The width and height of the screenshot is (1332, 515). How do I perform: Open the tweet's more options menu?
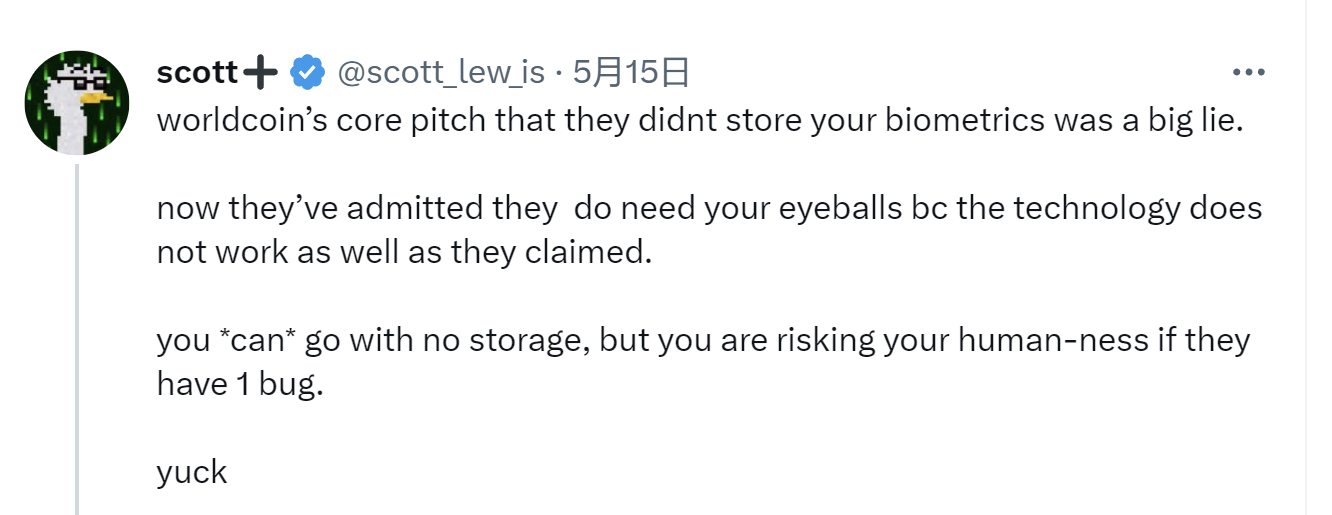point(1248,72)
